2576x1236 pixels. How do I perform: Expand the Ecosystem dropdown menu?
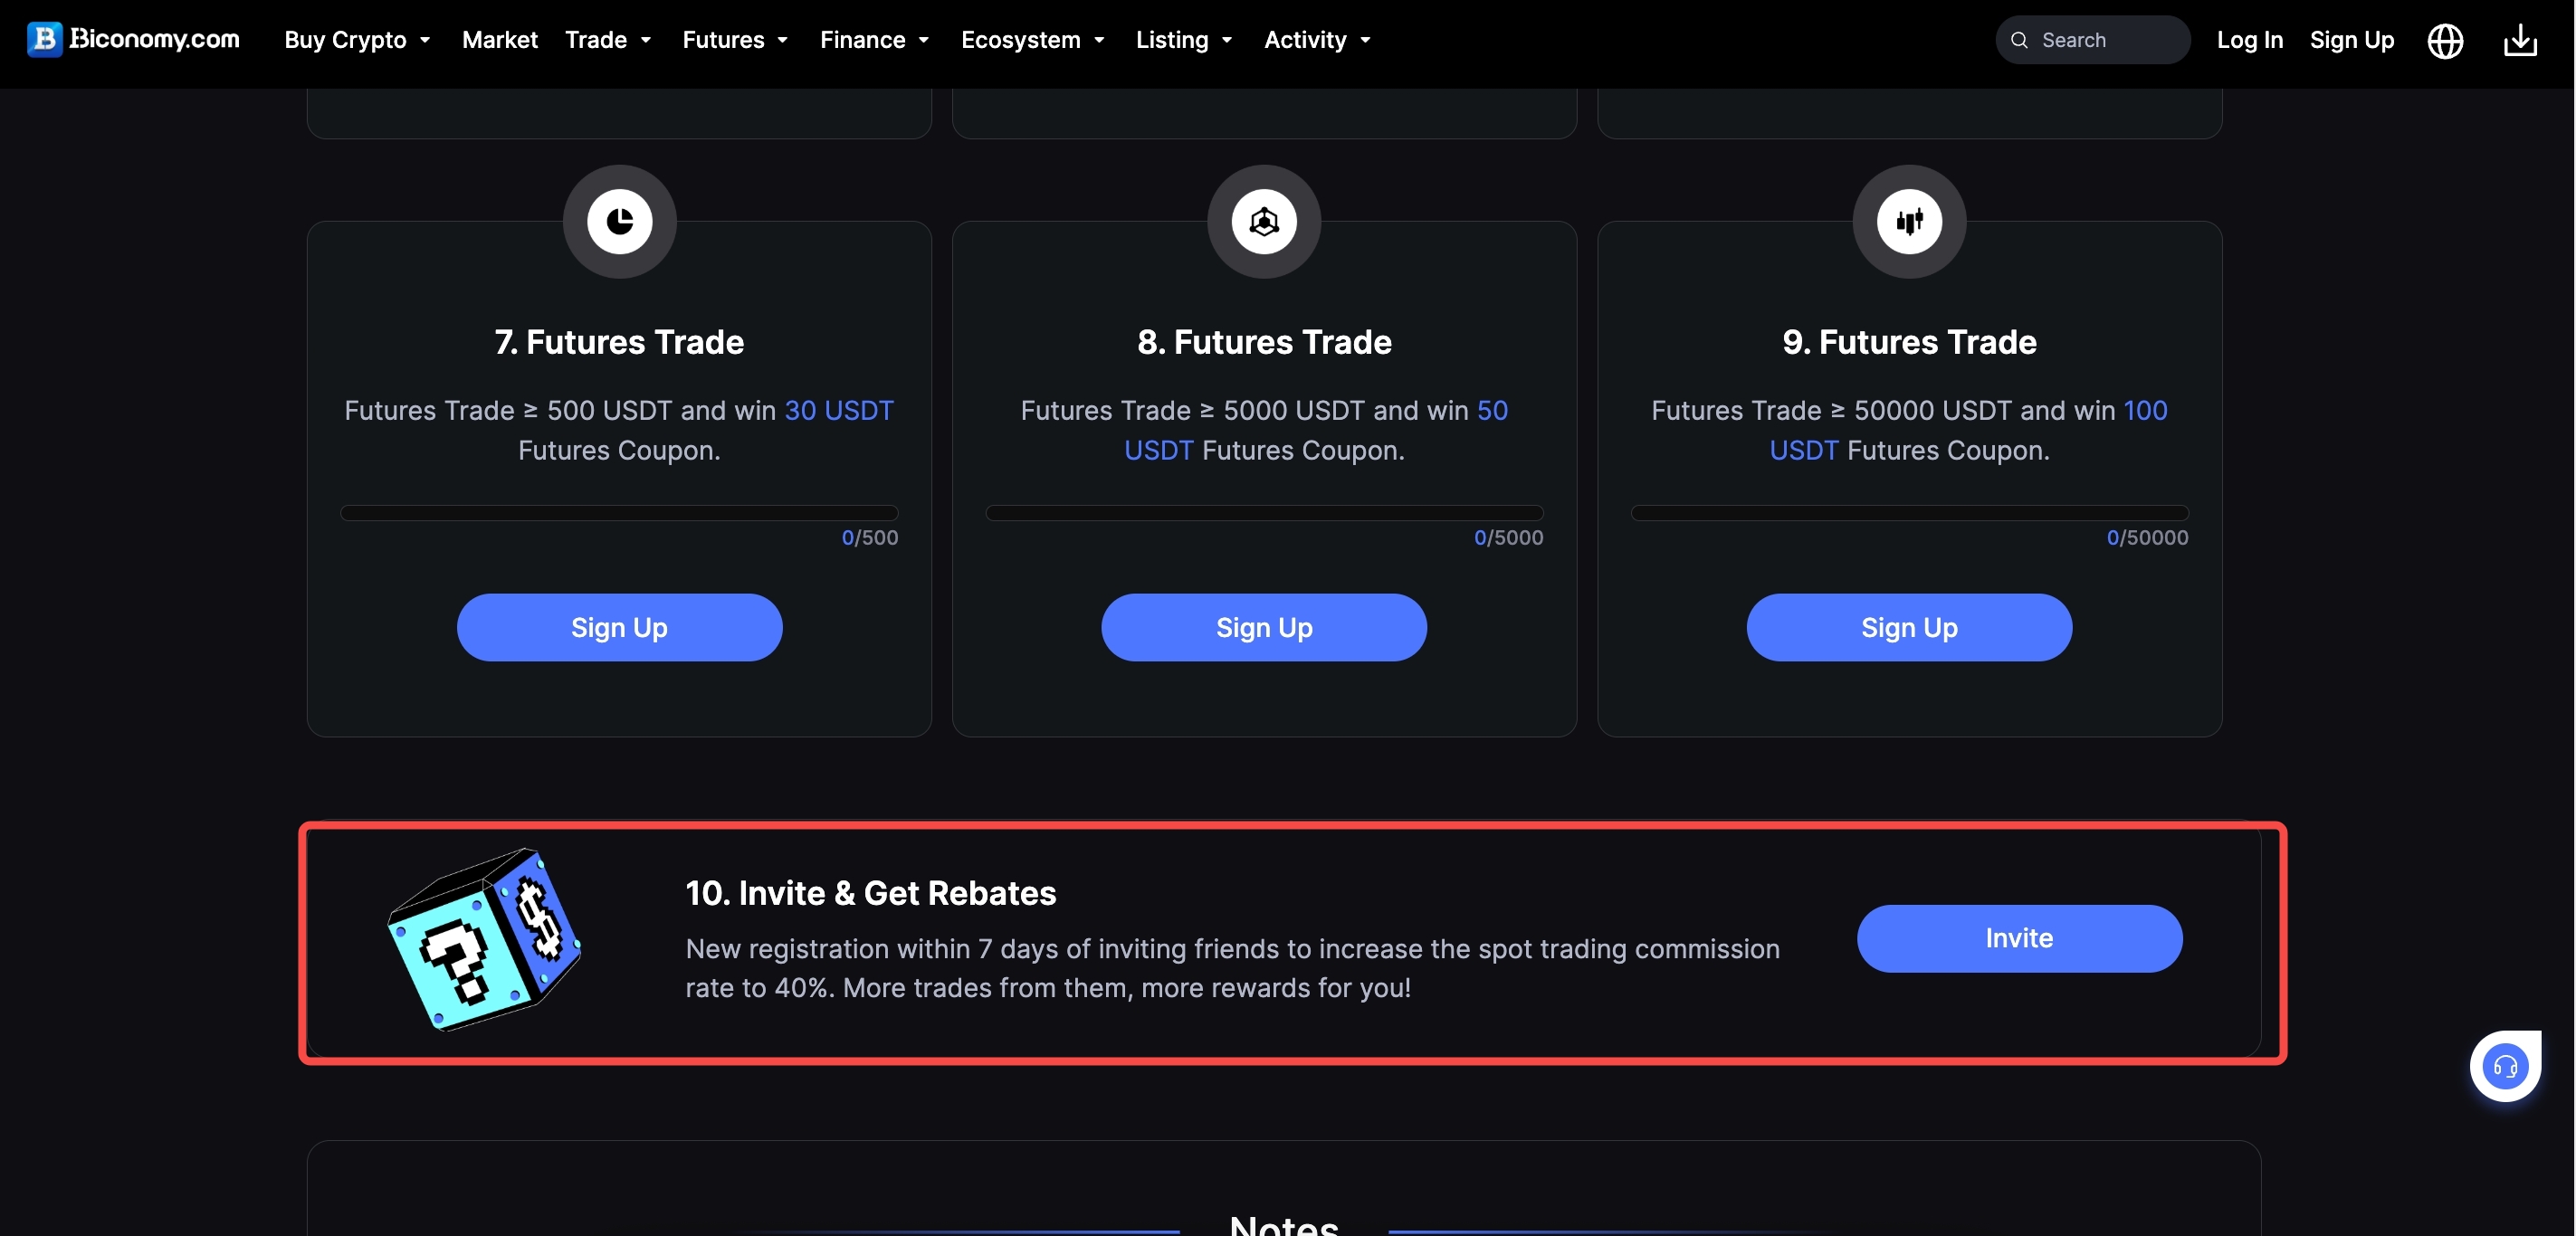coord(1032,40)
